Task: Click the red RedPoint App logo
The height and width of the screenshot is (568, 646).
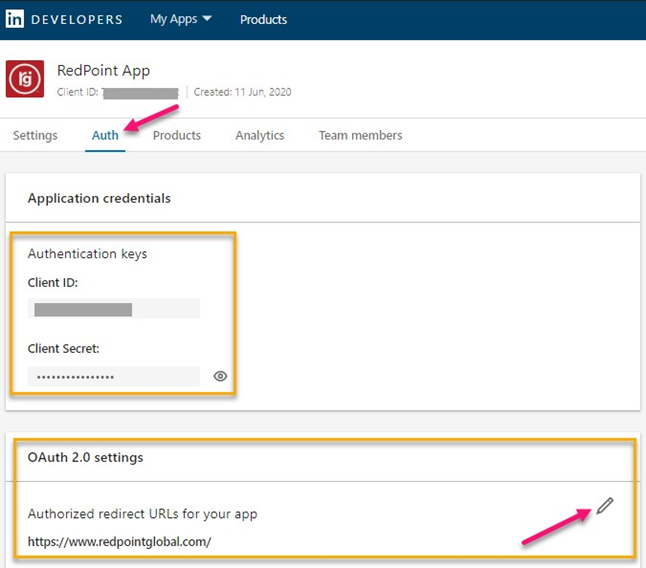Action: tap(25, 79)
